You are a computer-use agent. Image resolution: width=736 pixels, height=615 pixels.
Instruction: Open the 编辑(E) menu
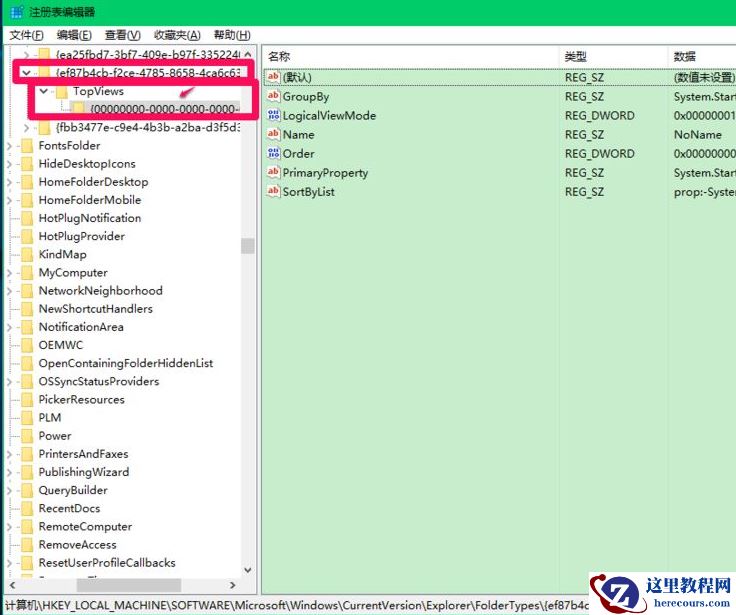[x=74, y=35]
